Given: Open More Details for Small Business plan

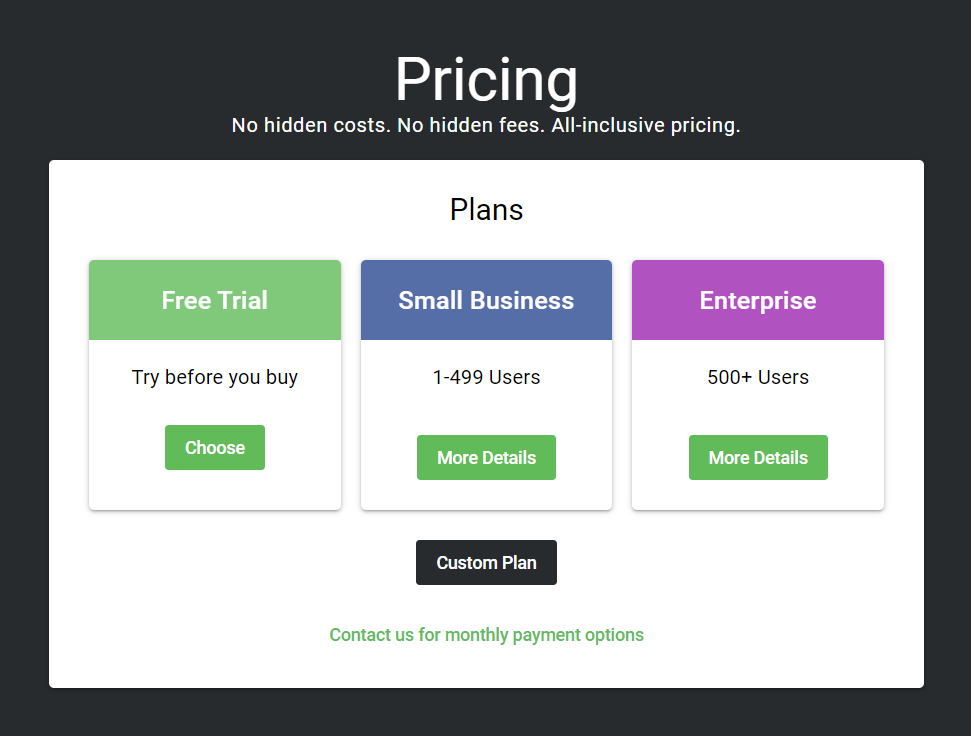Looking at the screenshot, I should point(486,457).
